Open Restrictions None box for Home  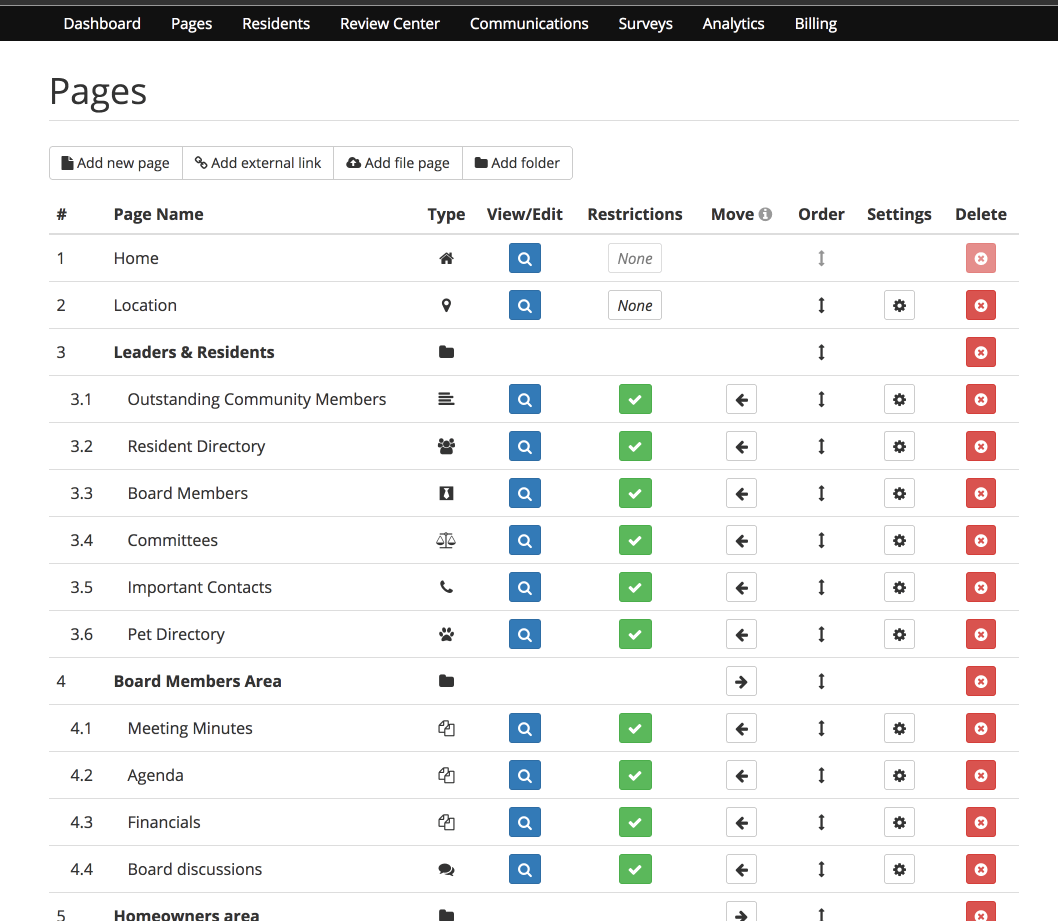point(634,258)
